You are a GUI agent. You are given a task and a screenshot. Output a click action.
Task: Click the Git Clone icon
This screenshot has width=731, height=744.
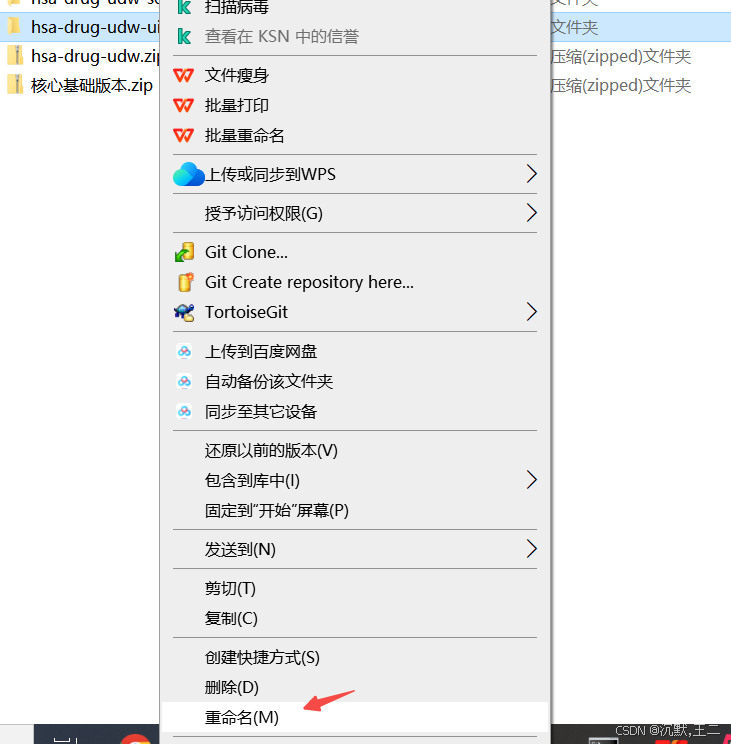click(x=185, y=252)
